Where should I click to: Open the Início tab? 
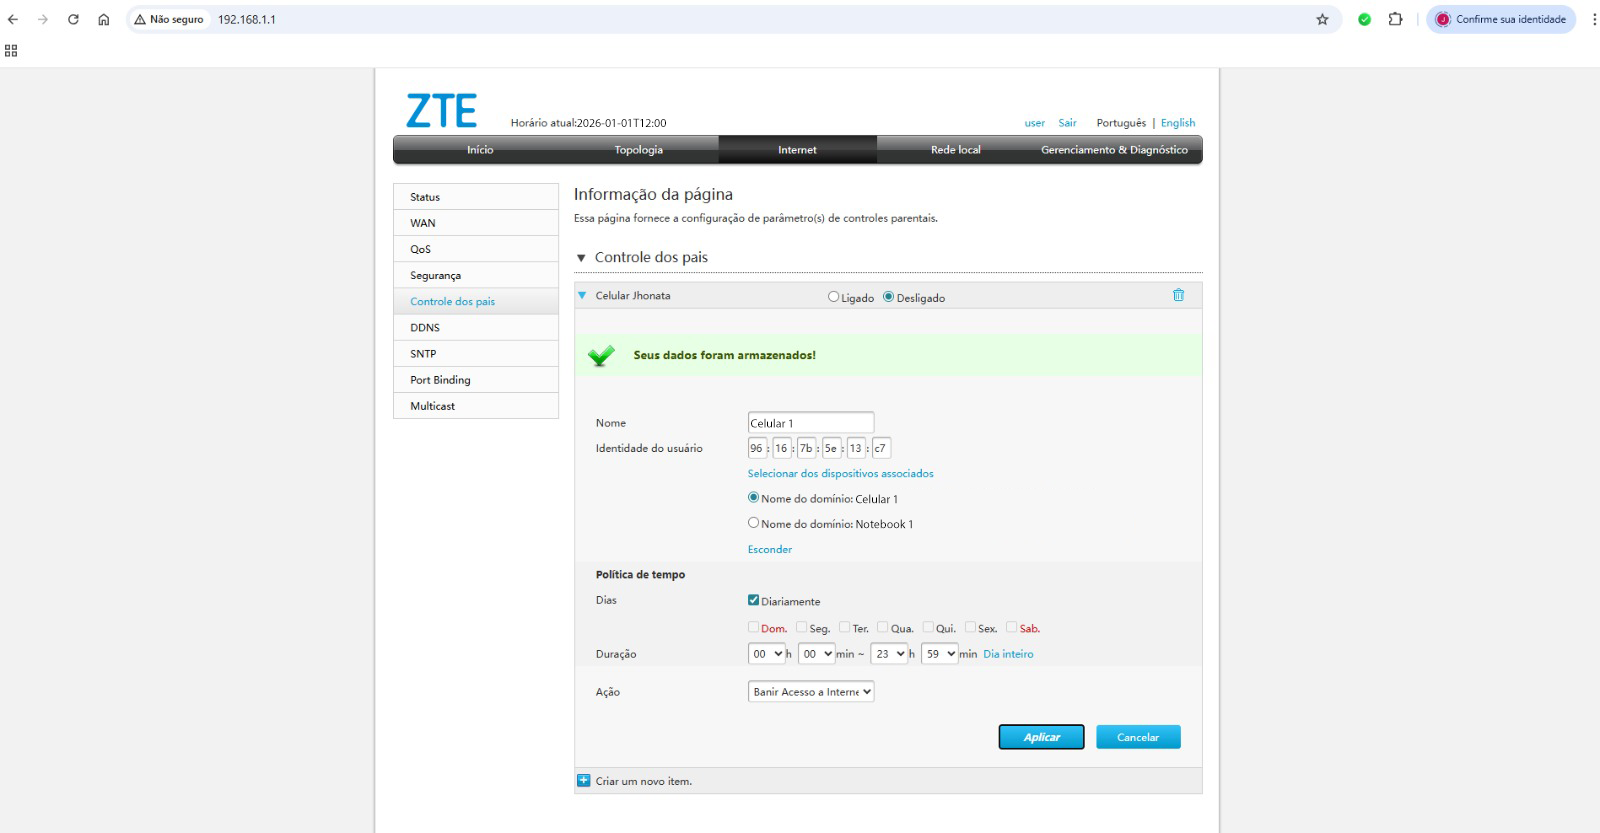(x=480, y=150)
